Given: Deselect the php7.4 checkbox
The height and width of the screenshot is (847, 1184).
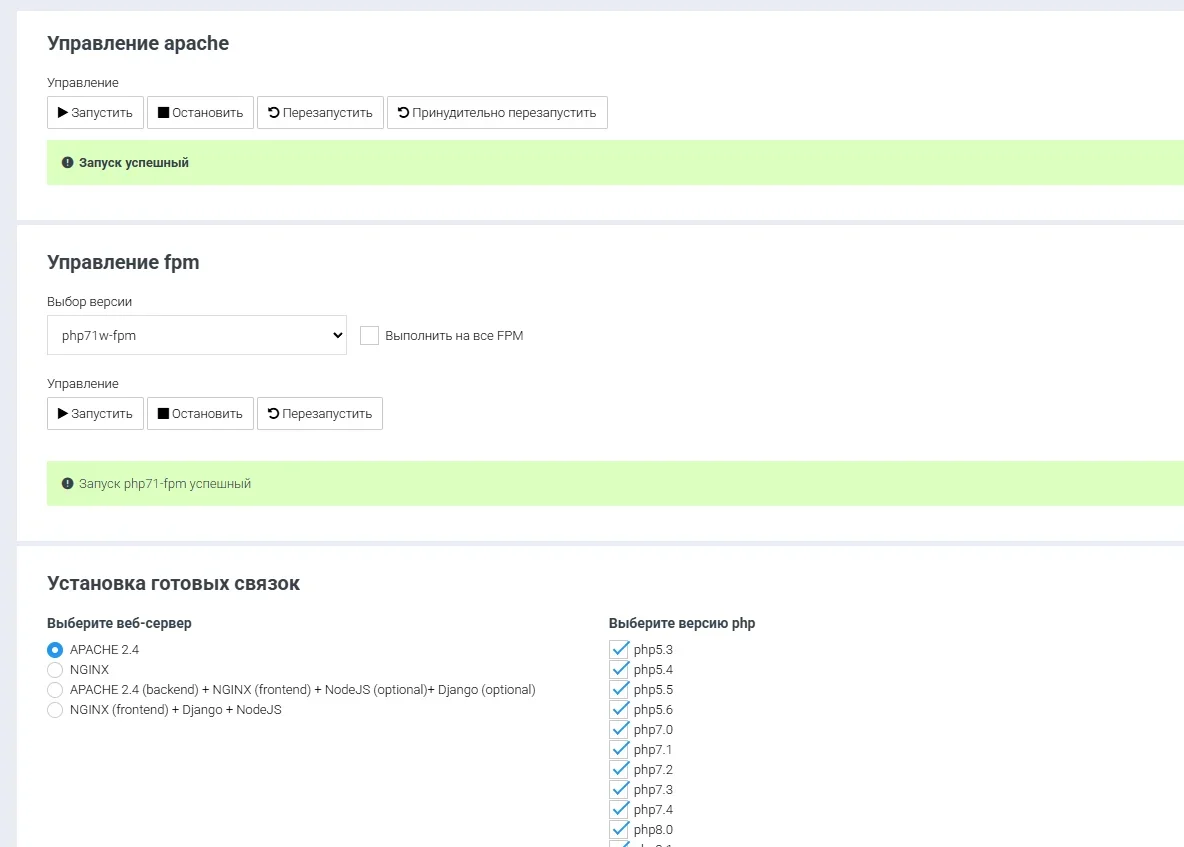Looking at the screenshot, I should point(619,810).
